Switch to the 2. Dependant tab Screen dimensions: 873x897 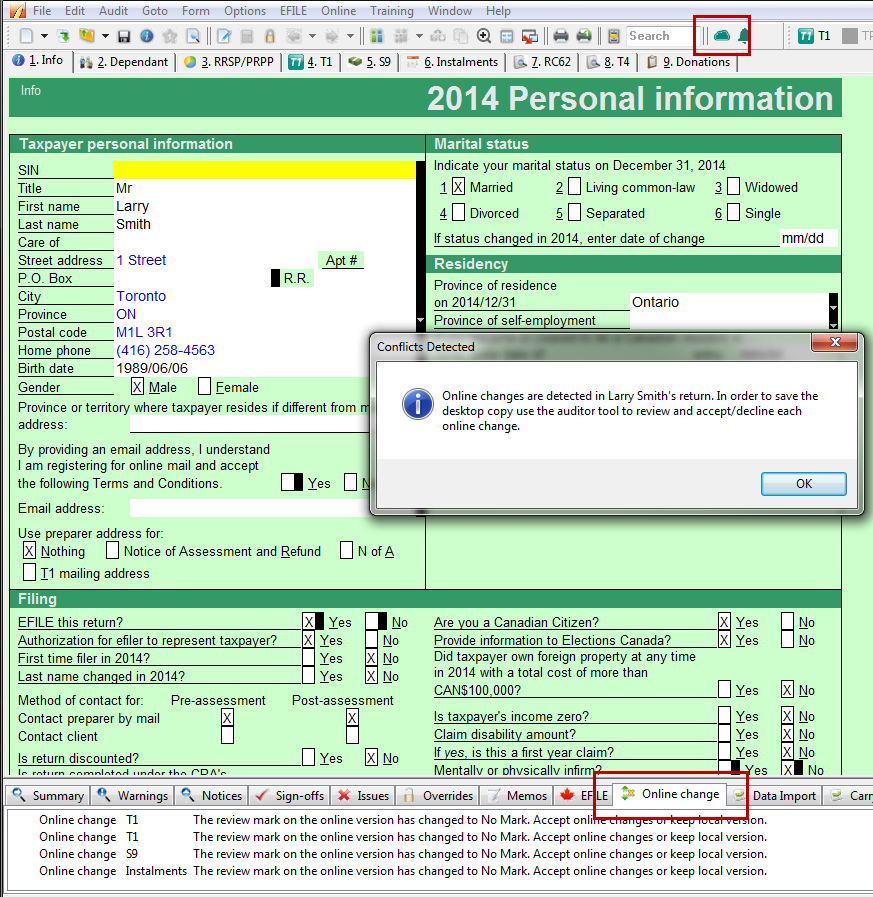point(124,62)
